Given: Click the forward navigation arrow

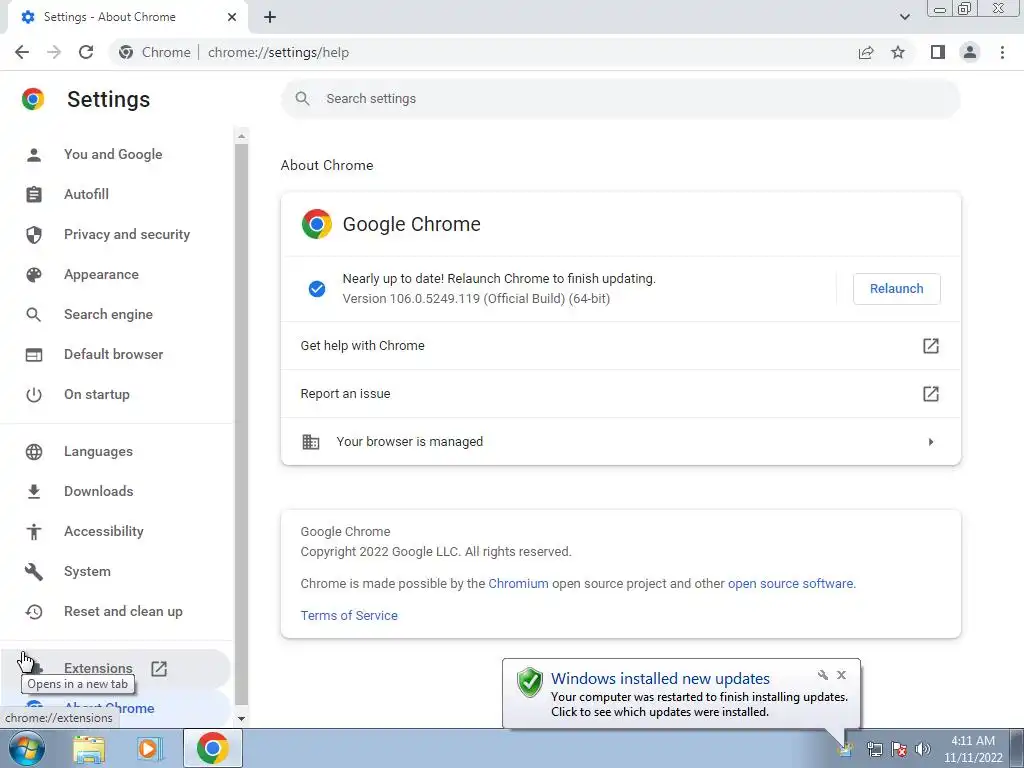Looking at the screenshot, I should coord(54,52).
